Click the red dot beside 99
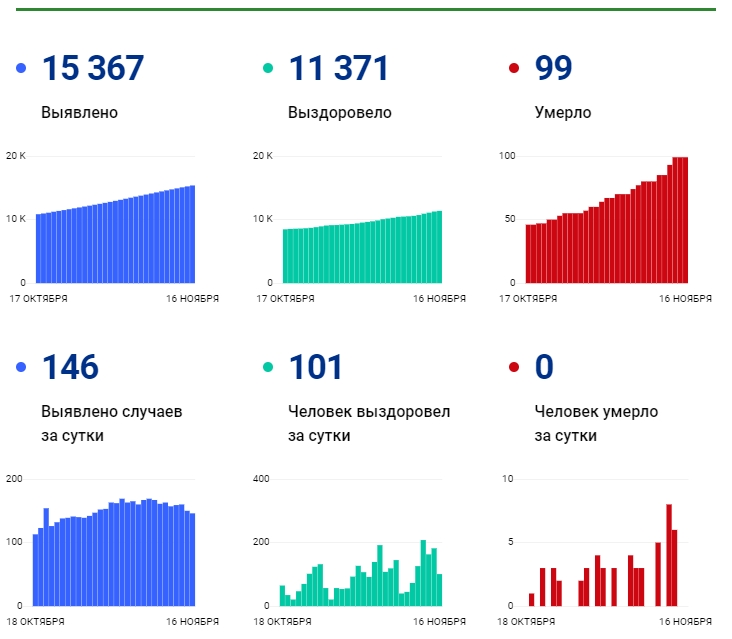Viewport: 732px width, 639px height. [514, 68]
